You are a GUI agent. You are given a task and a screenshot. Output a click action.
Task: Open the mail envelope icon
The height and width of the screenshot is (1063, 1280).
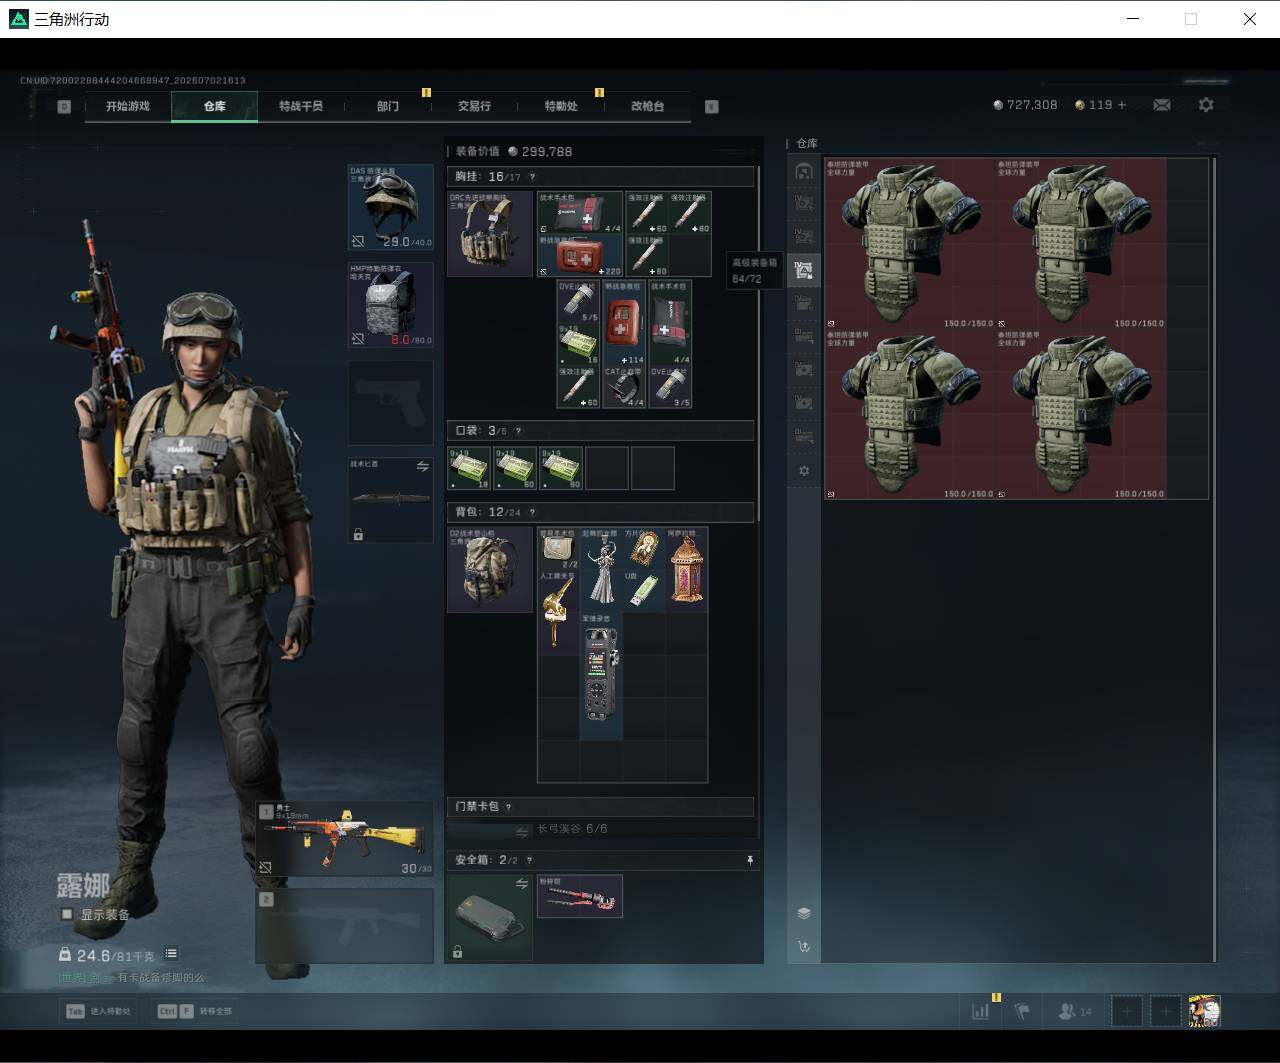click(x=1162, y=105)
